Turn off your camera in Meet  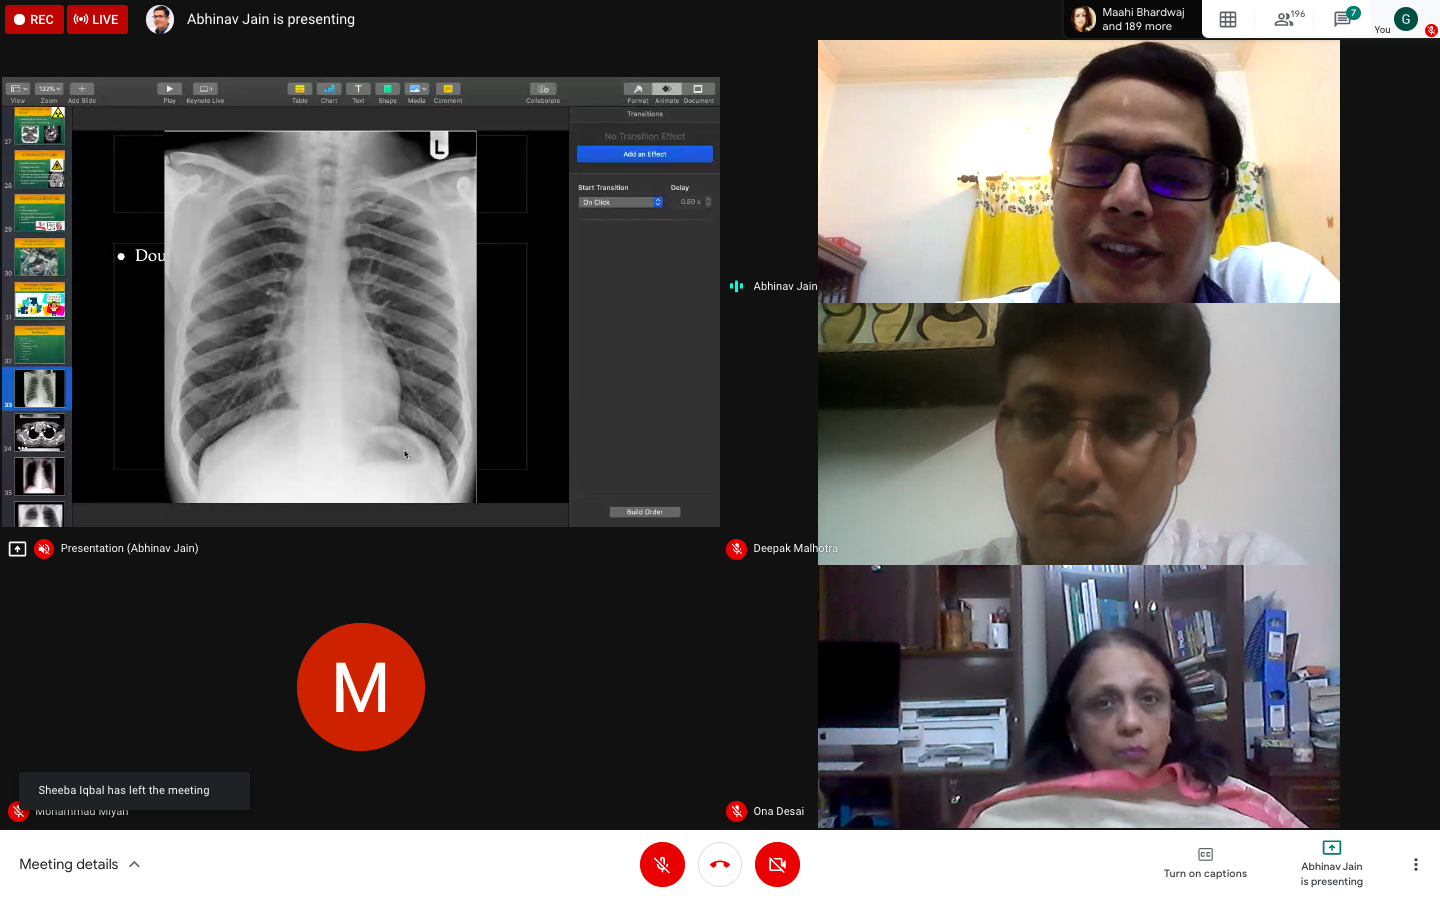click(x=777, y=864)
